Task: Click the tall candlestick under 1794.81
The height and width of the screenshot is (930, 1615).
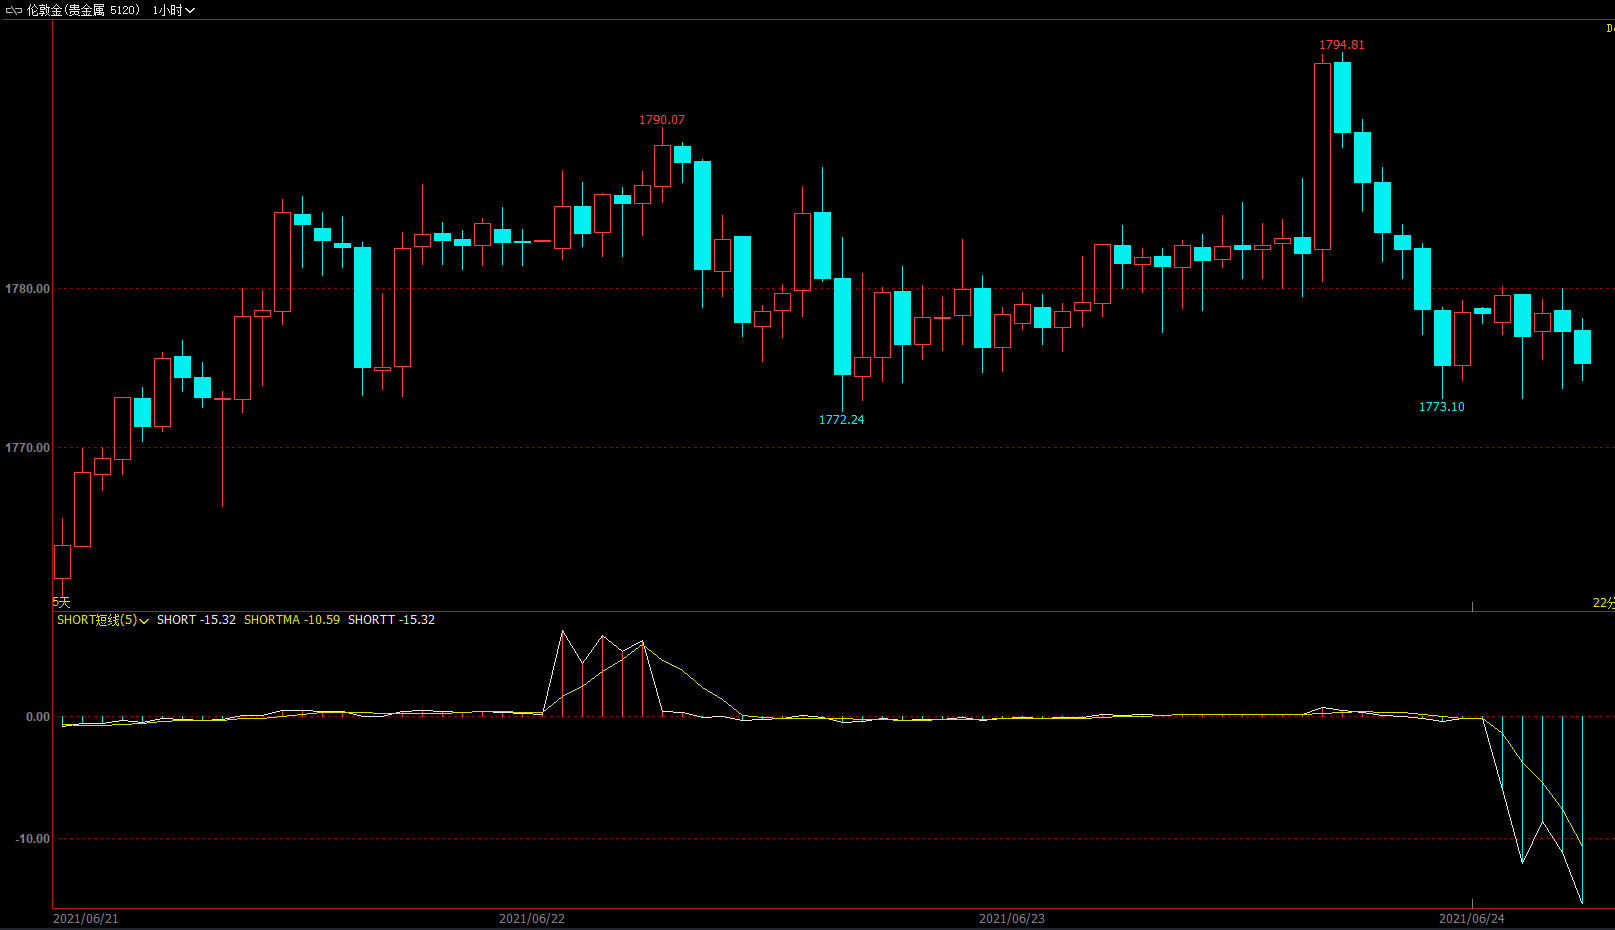Action: tap(1322, 156)
